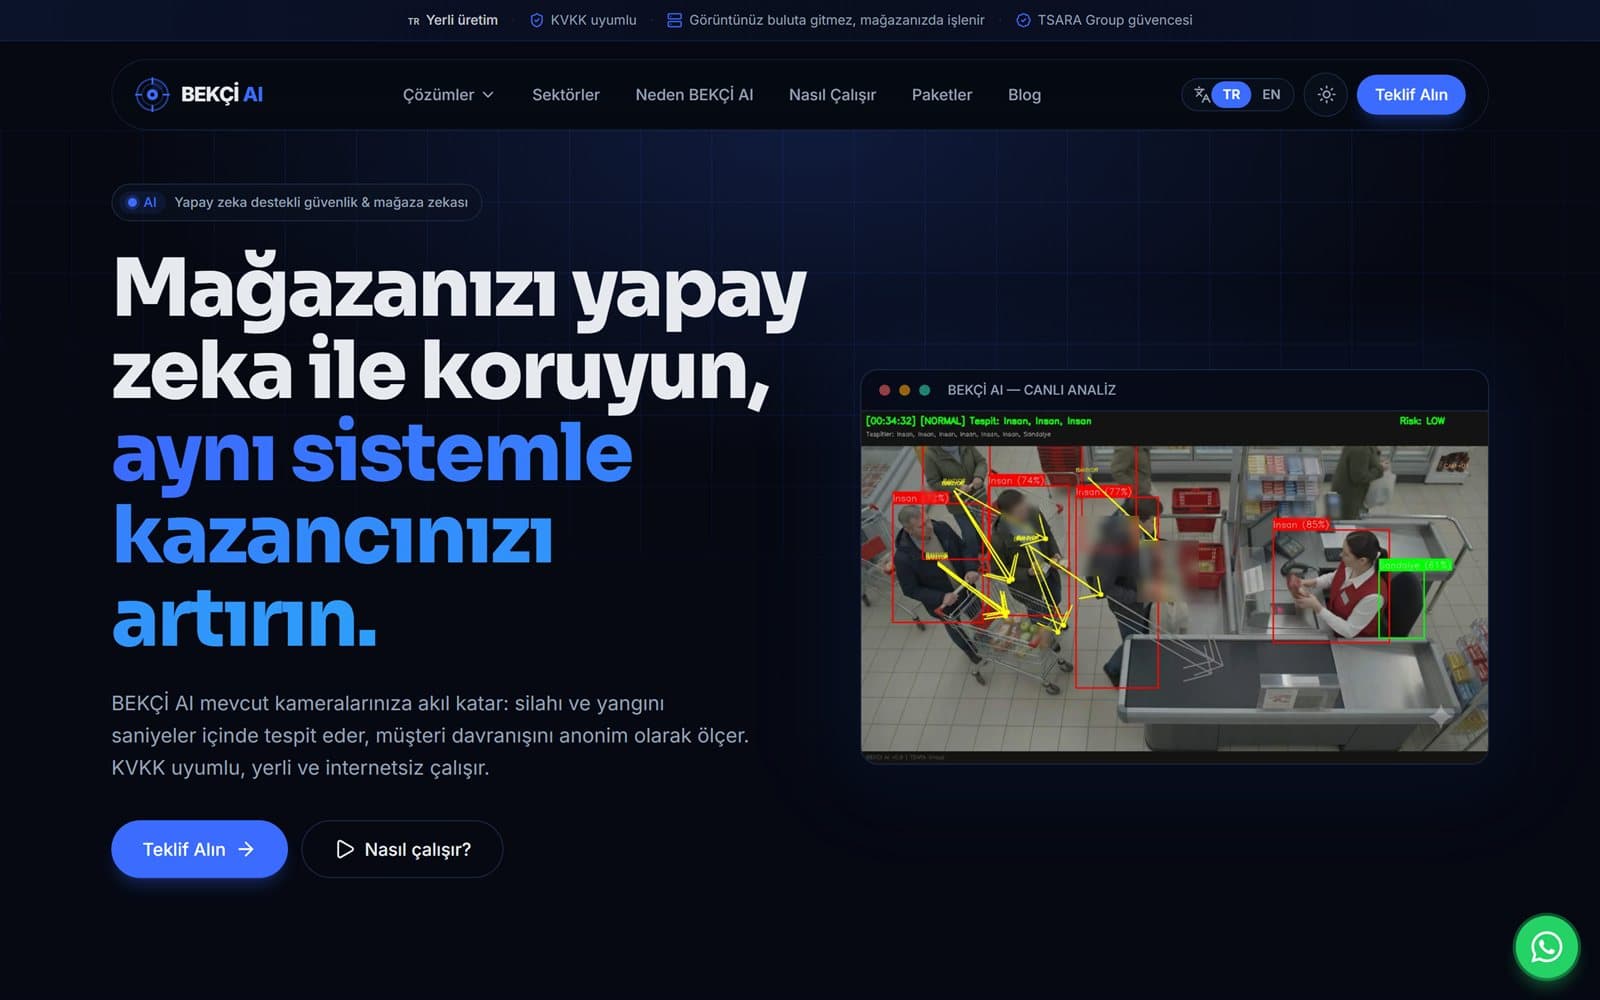Go to Neden BEKÇİ AI section

tap(694, 94)
